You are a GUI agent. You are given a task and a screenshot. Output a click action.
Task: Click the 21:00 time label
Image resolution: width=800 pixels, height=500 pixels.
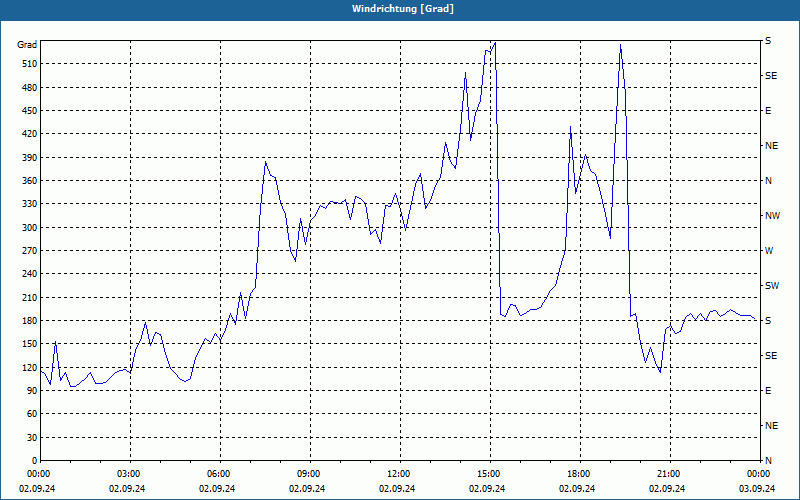[670, 474]
